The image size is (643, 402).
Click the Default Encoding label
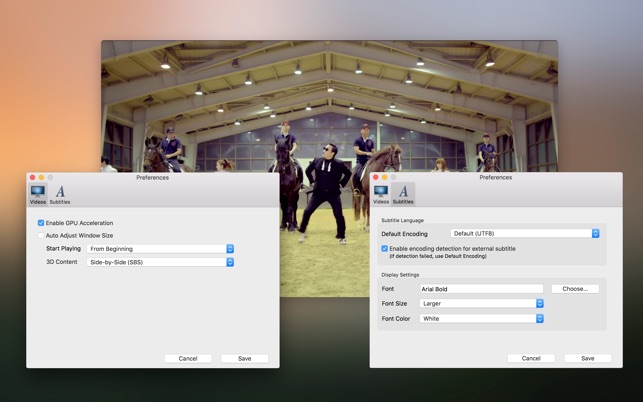click(x=404, y=234)
